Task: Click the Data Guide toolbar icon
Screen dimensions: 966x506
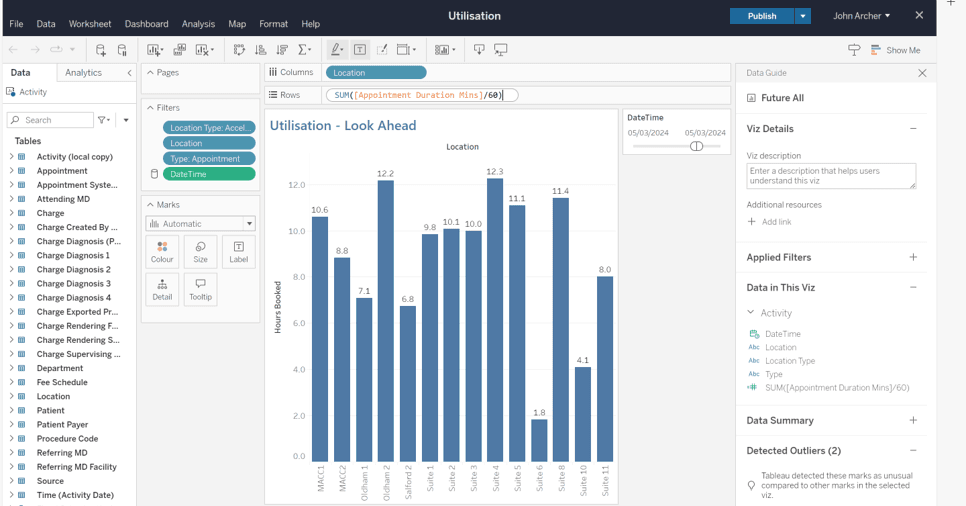Action: 854,50
